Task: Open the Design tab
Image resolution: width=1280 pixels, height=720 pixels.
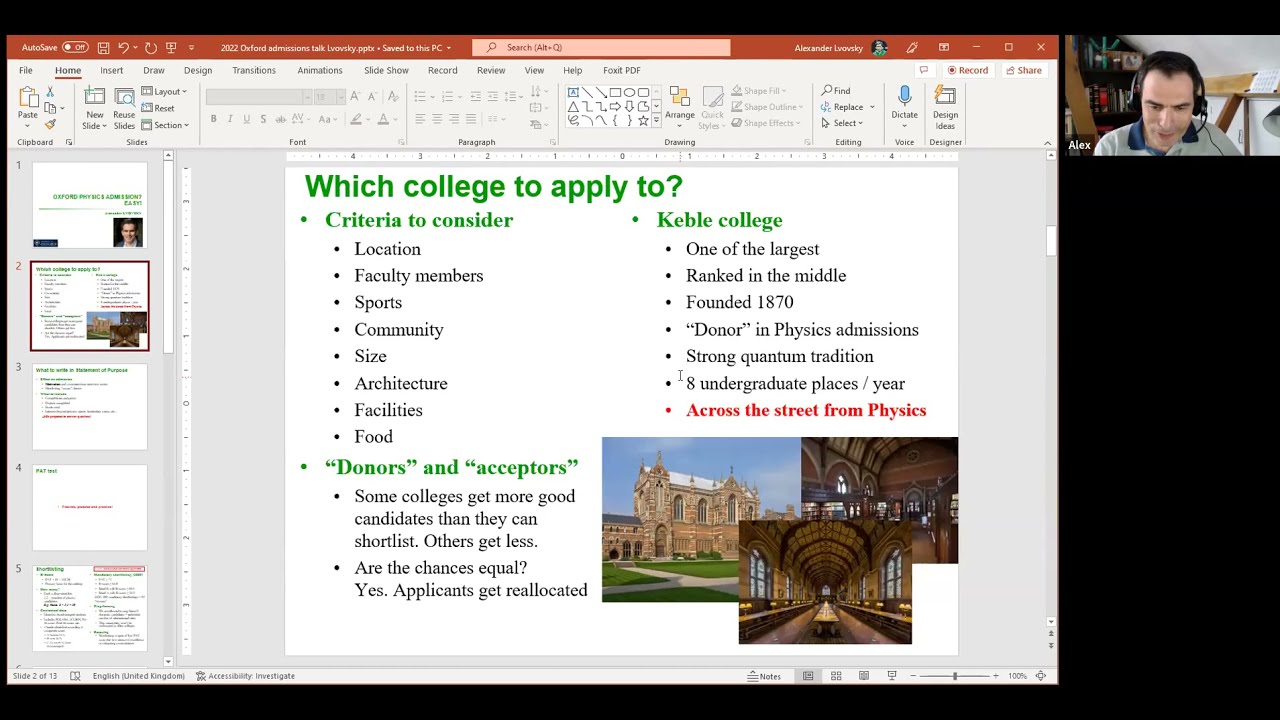Action: [198, 70]
